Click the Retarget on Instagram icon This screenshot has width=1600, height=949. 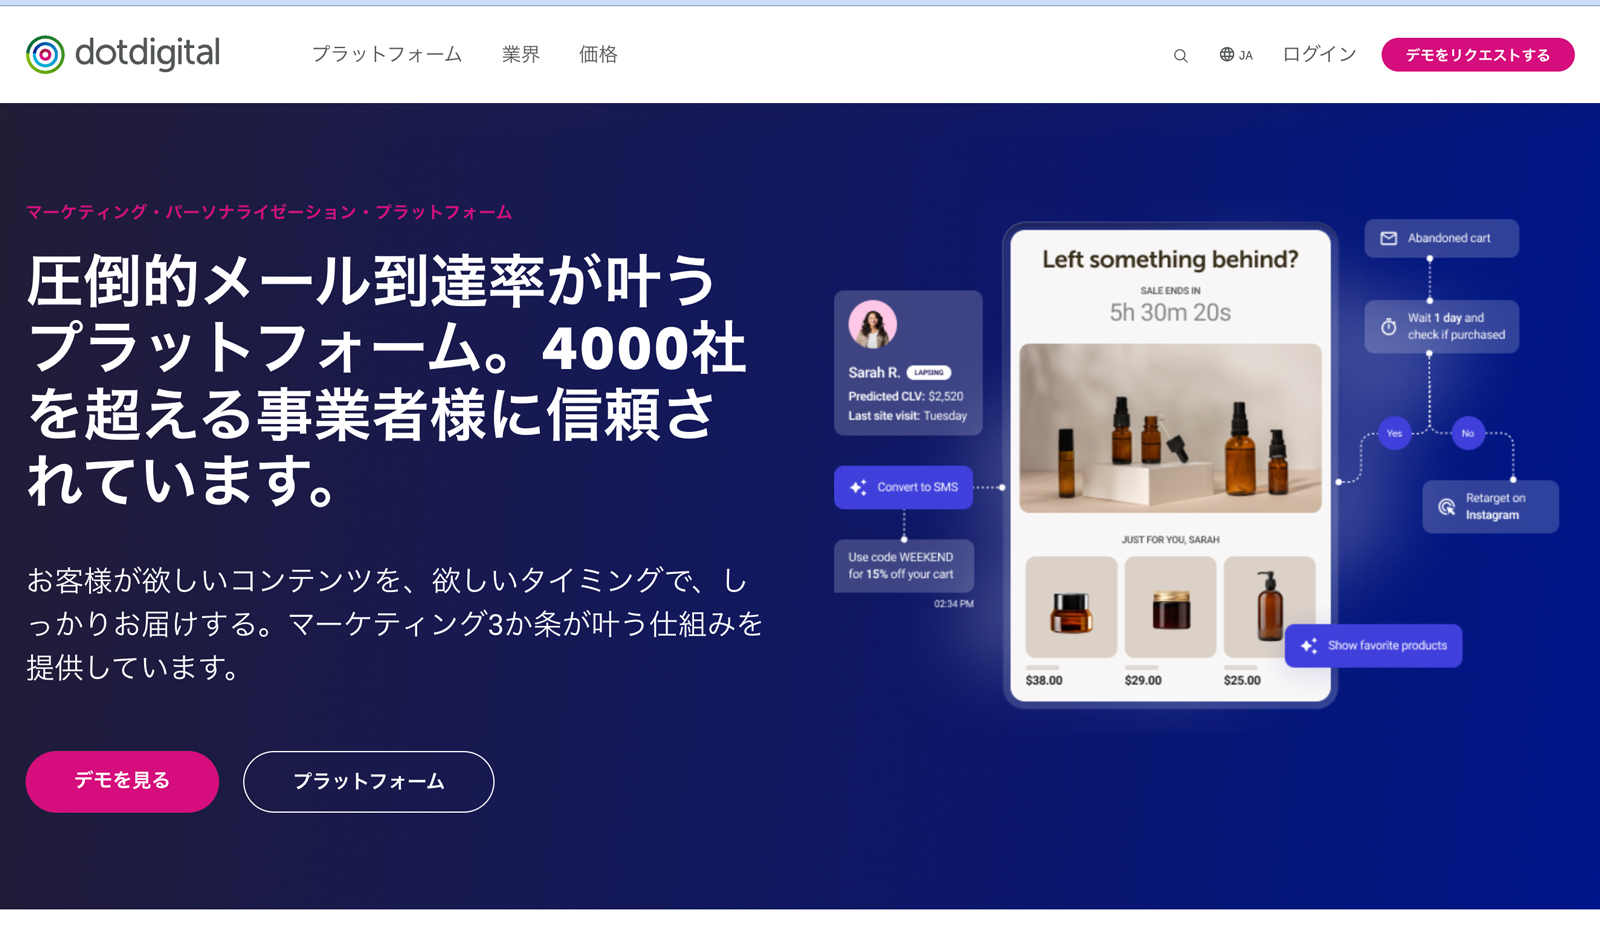1446,507
